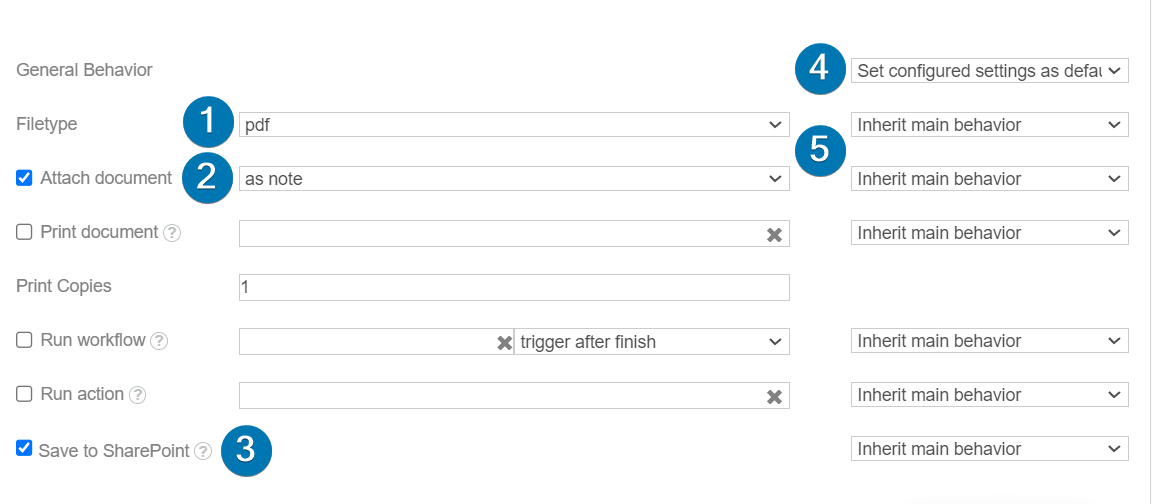Click the Print Copies input field
The height and width of the screenshot is (504, 1154).
coord(514,287)
